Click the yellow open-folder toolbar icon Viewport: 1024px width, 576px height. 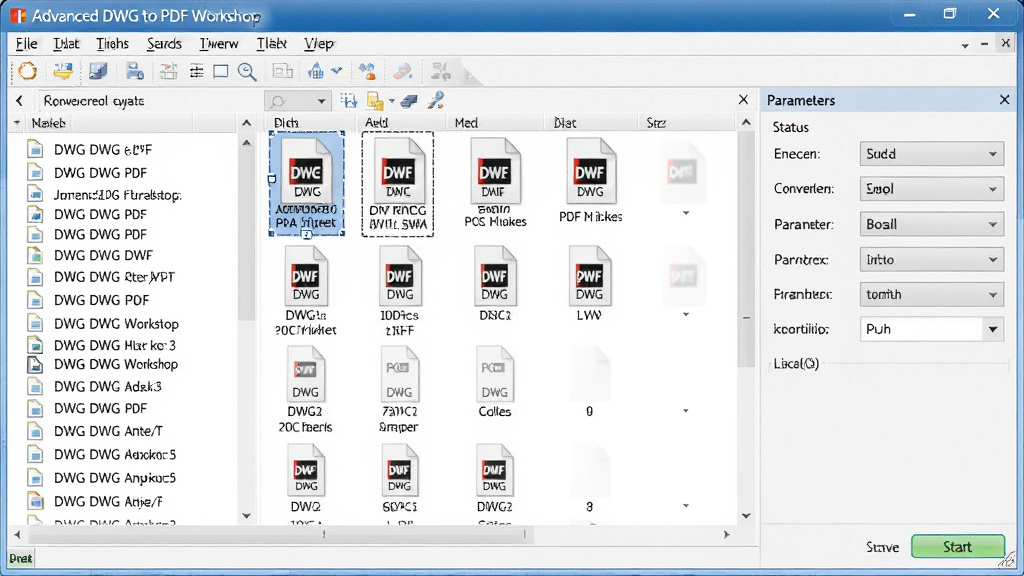(63, 71)
